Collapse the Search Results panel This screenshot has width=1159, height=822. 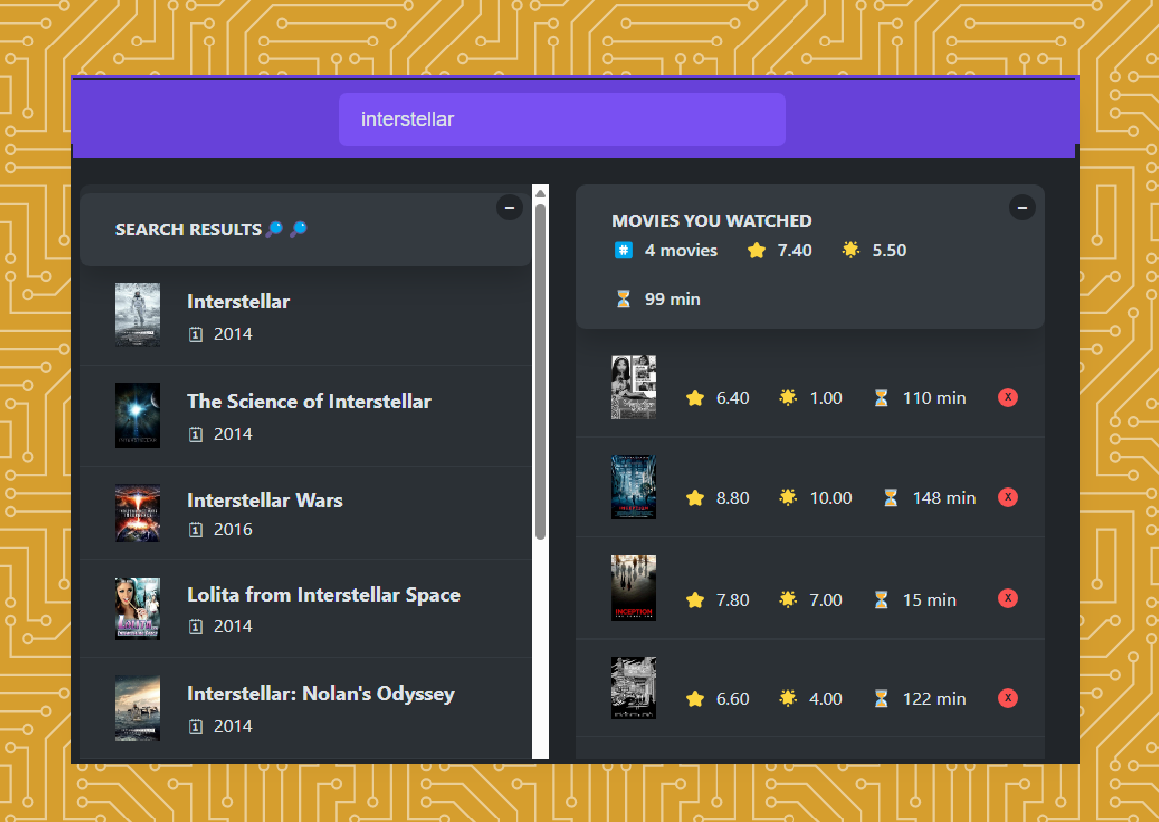(508, 207)
